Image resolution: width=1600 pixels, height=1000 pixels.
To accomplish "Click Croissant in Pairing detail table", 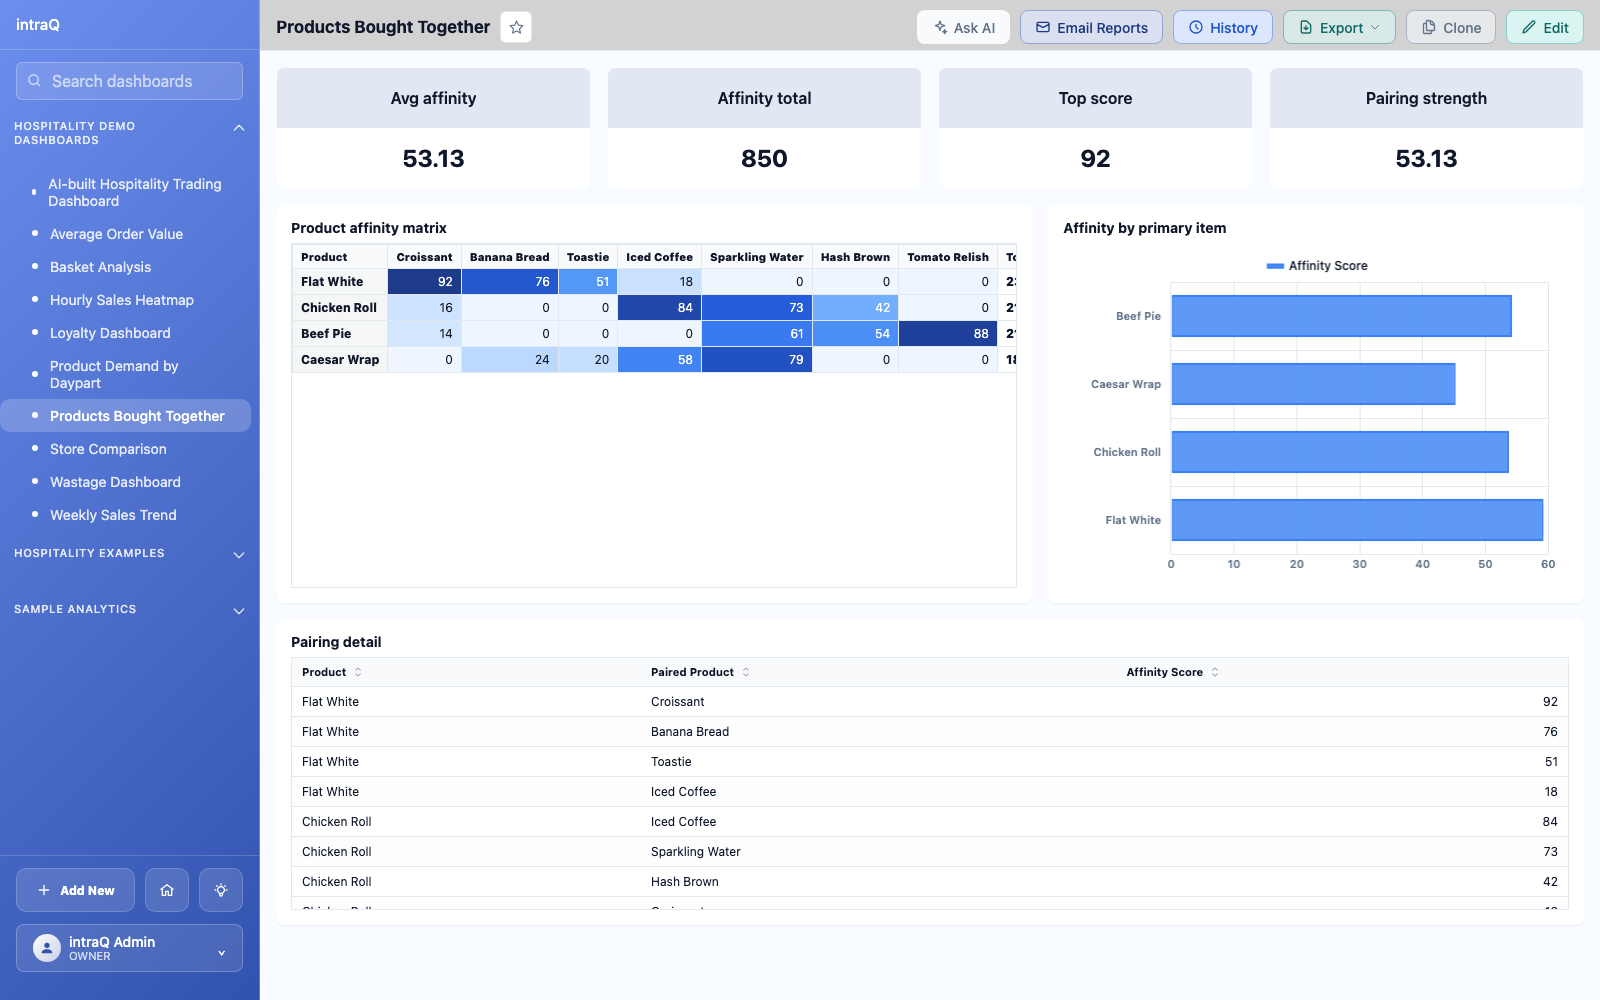I will tap(678, 702).
